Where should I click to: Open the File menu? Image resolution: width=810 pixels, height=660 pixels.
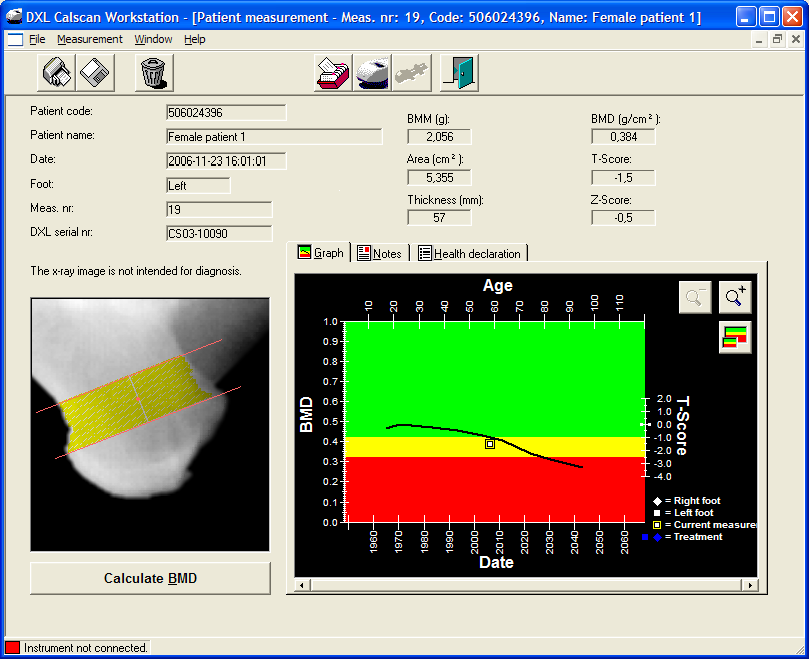pyautogui.click(x=37, y=39)
